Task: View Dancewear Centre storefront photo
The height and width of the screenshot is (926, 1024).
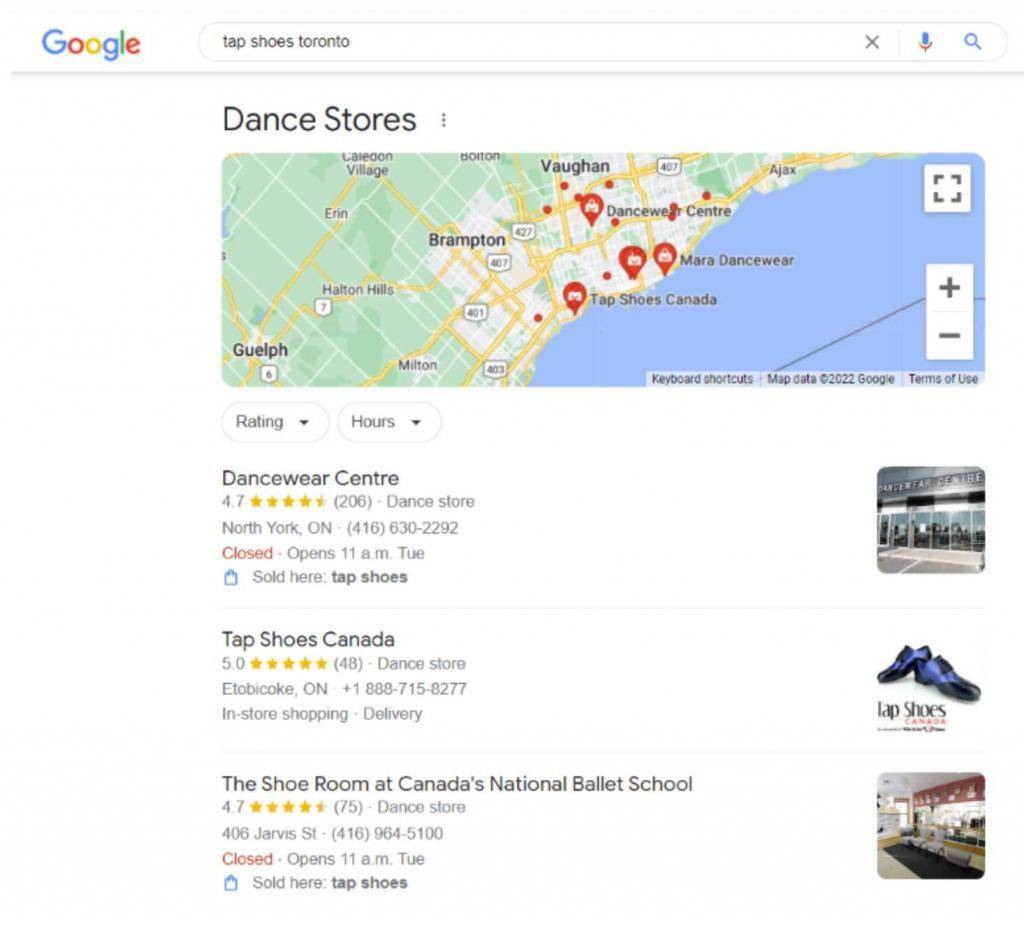Action: click(931, 520)
